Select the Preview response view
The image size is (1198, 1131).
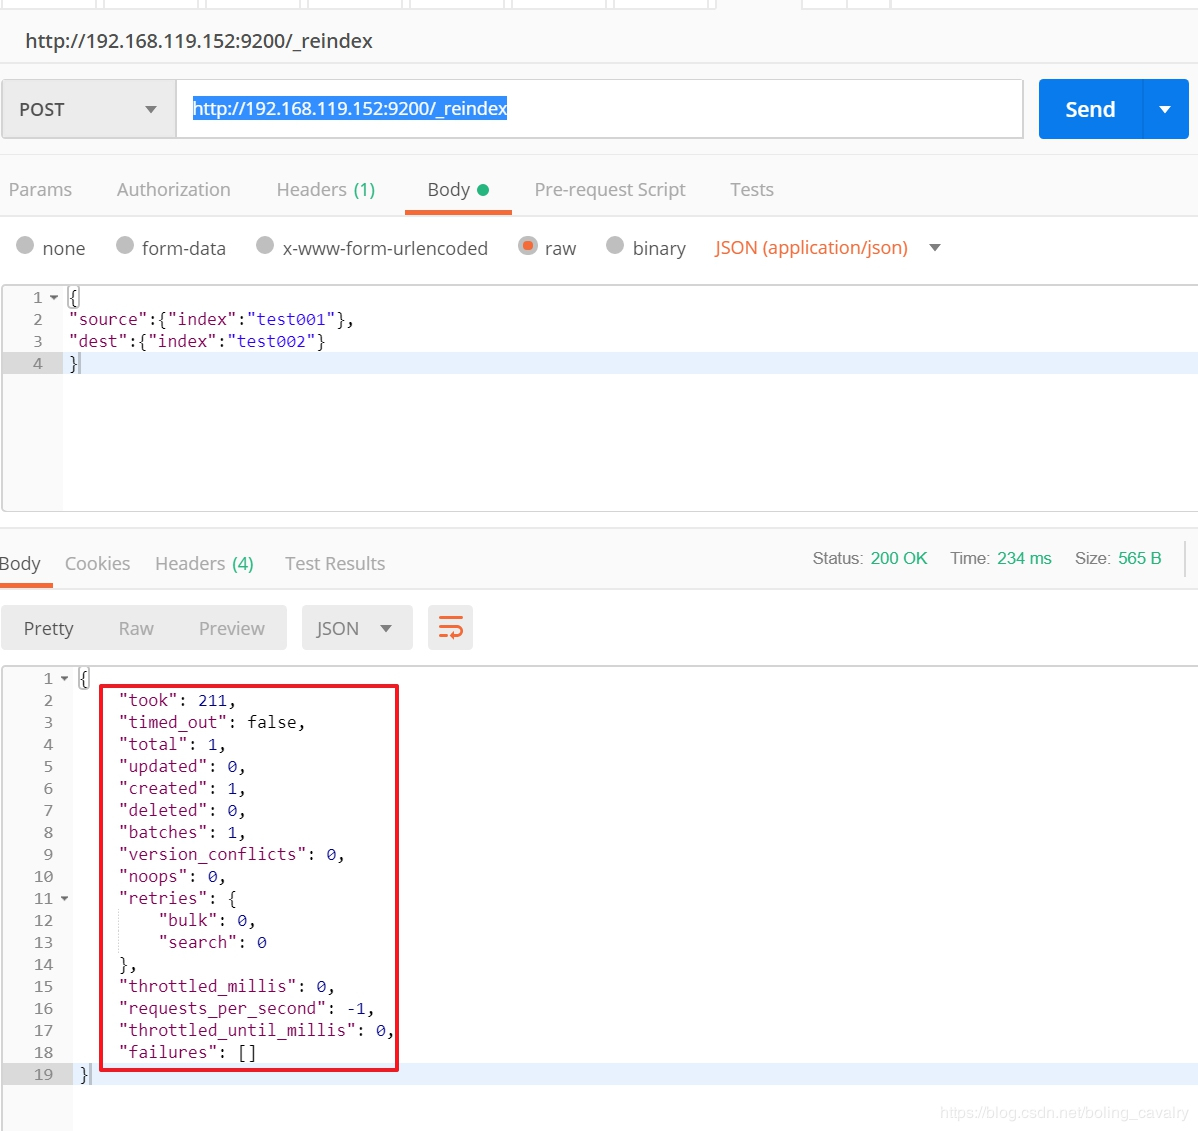[x=232, y=628]
